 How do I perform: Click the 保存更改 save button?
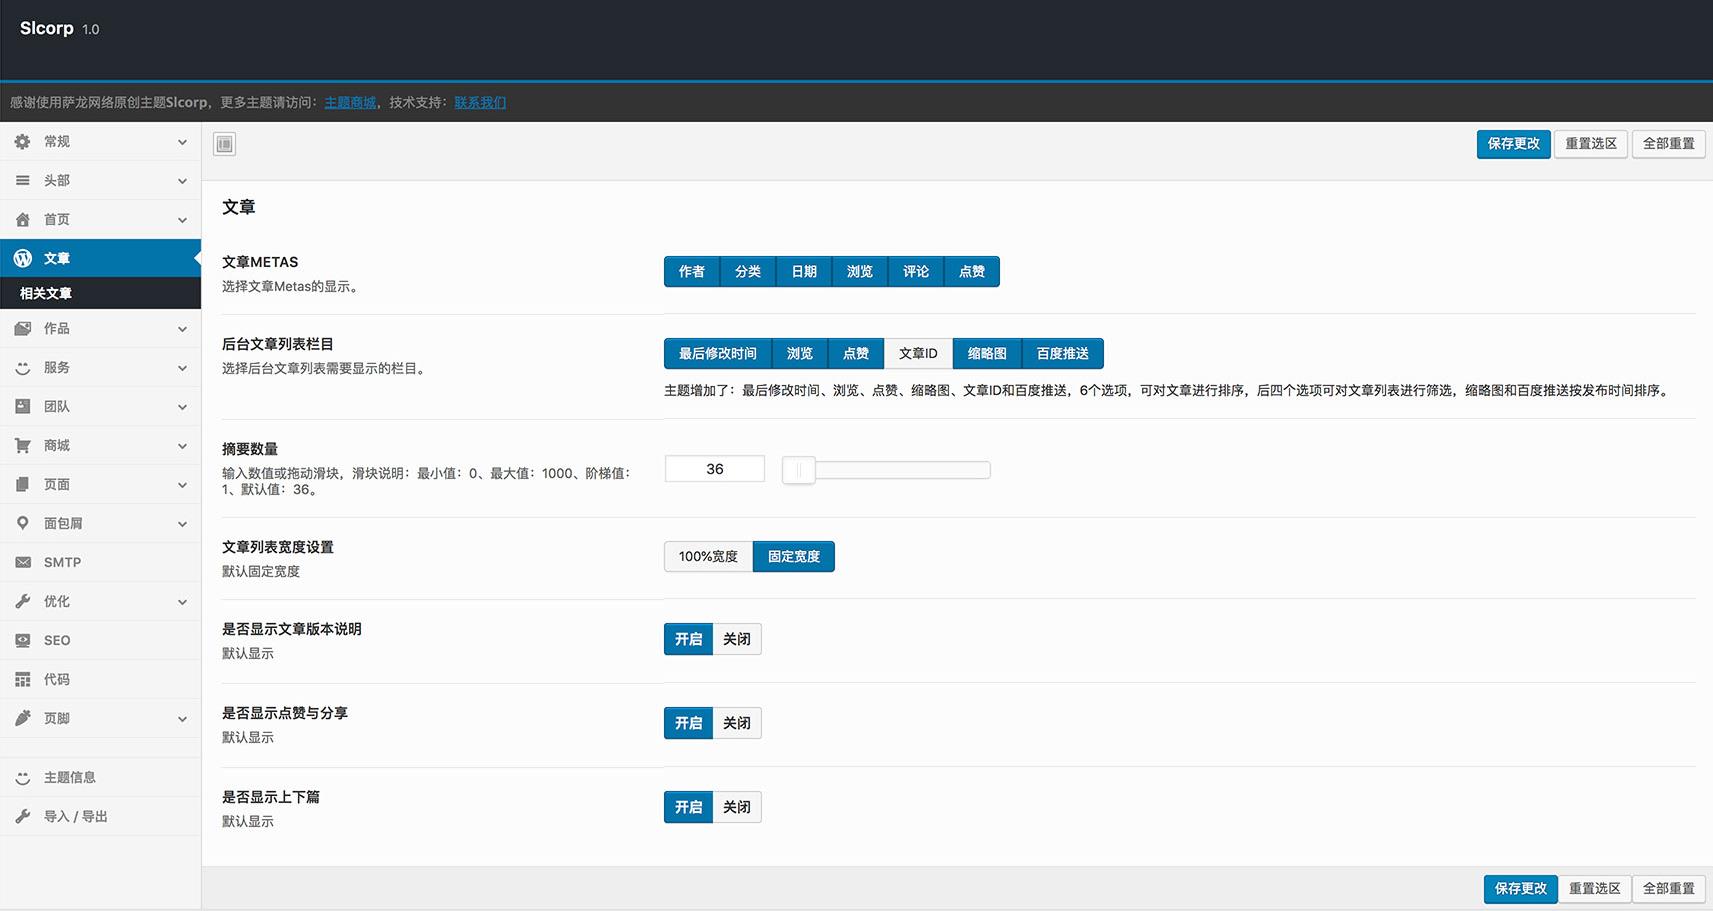coord(1513,143)
